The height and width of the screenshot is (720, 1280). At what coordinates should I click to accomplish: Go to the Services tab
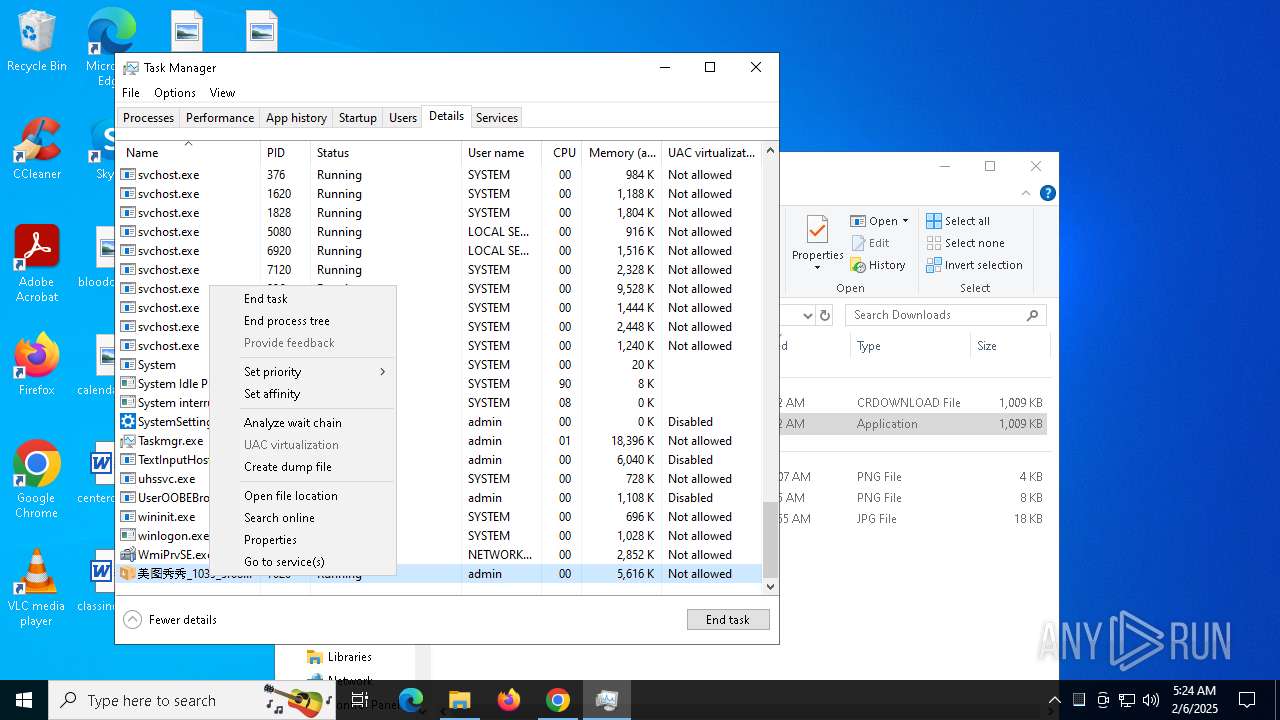click(497, 118)
